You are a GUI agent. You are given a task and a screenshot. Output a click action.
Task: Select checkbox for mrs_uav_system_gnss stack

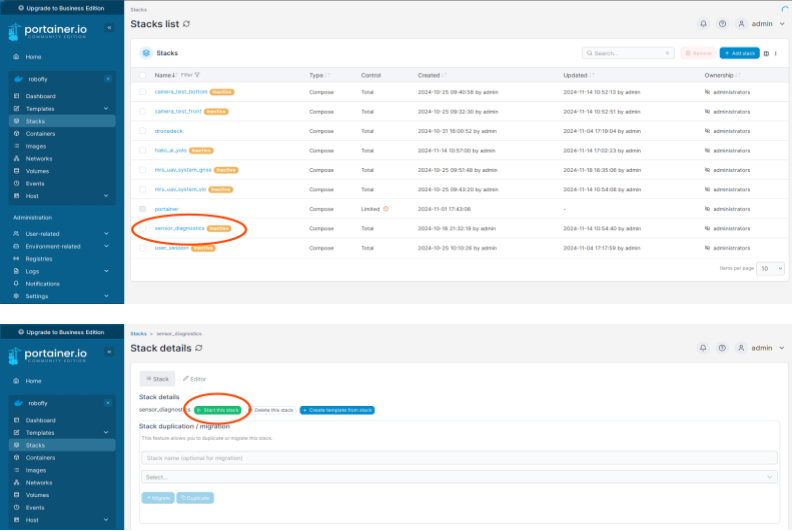pyautogui.click(x=142, y=170)
